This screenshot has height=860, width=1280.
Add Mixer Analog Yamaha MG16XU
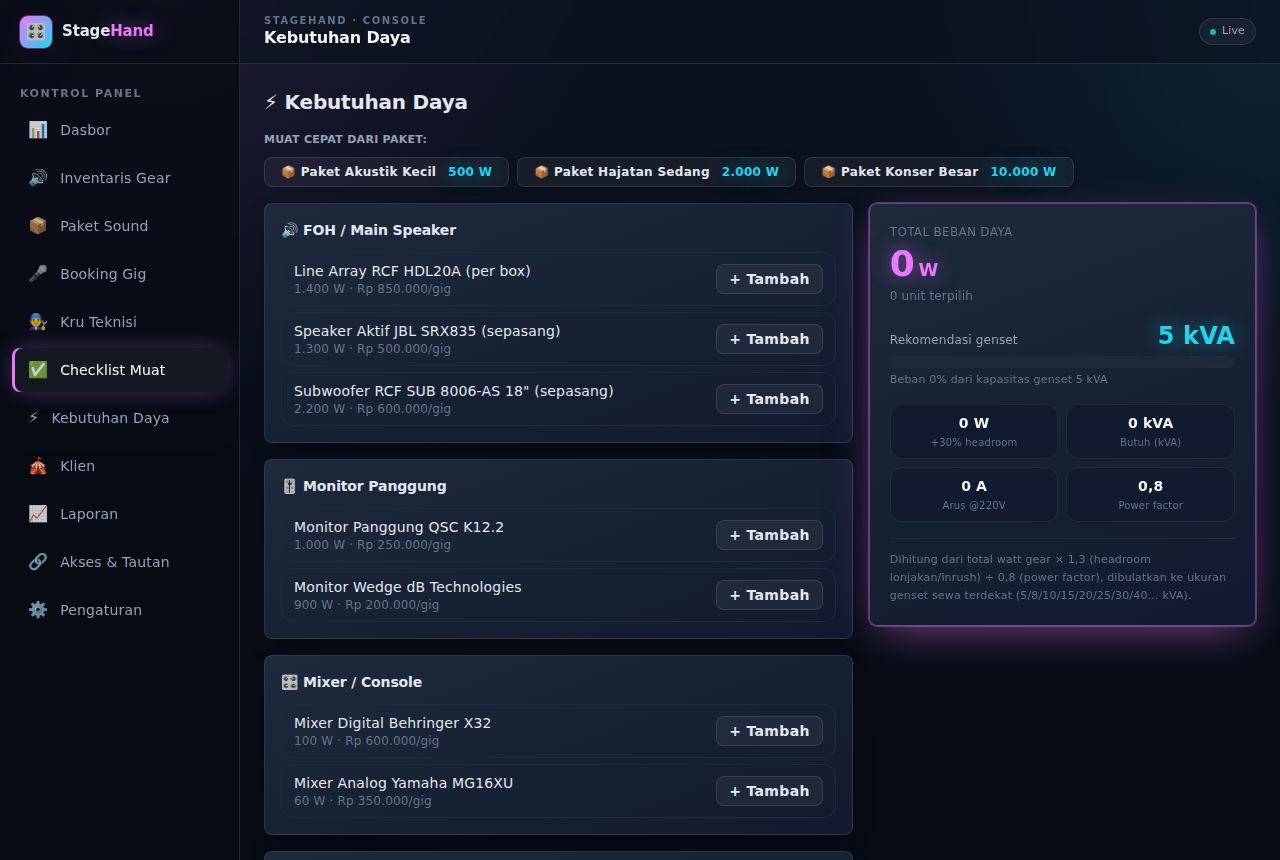click(769, 791)
